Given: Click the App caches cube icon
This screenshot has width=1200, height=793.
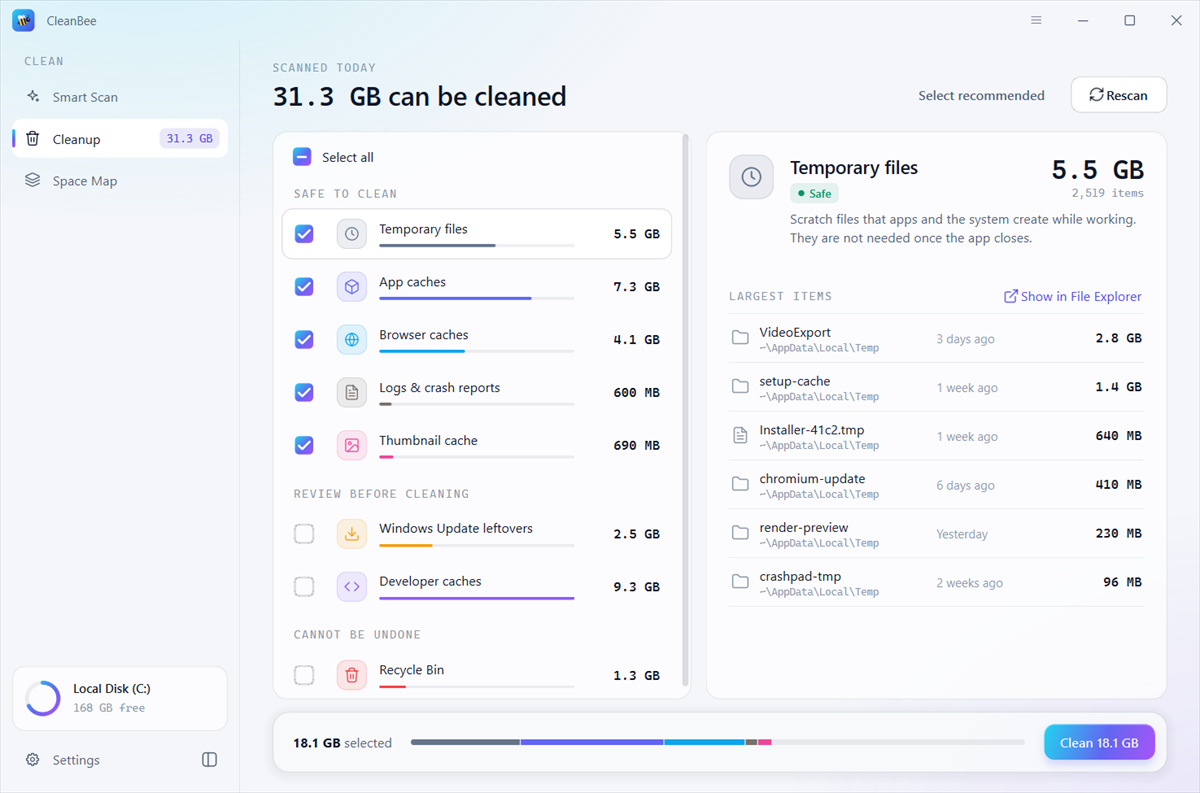Looking at the screenshot, I should coord(352,287).
